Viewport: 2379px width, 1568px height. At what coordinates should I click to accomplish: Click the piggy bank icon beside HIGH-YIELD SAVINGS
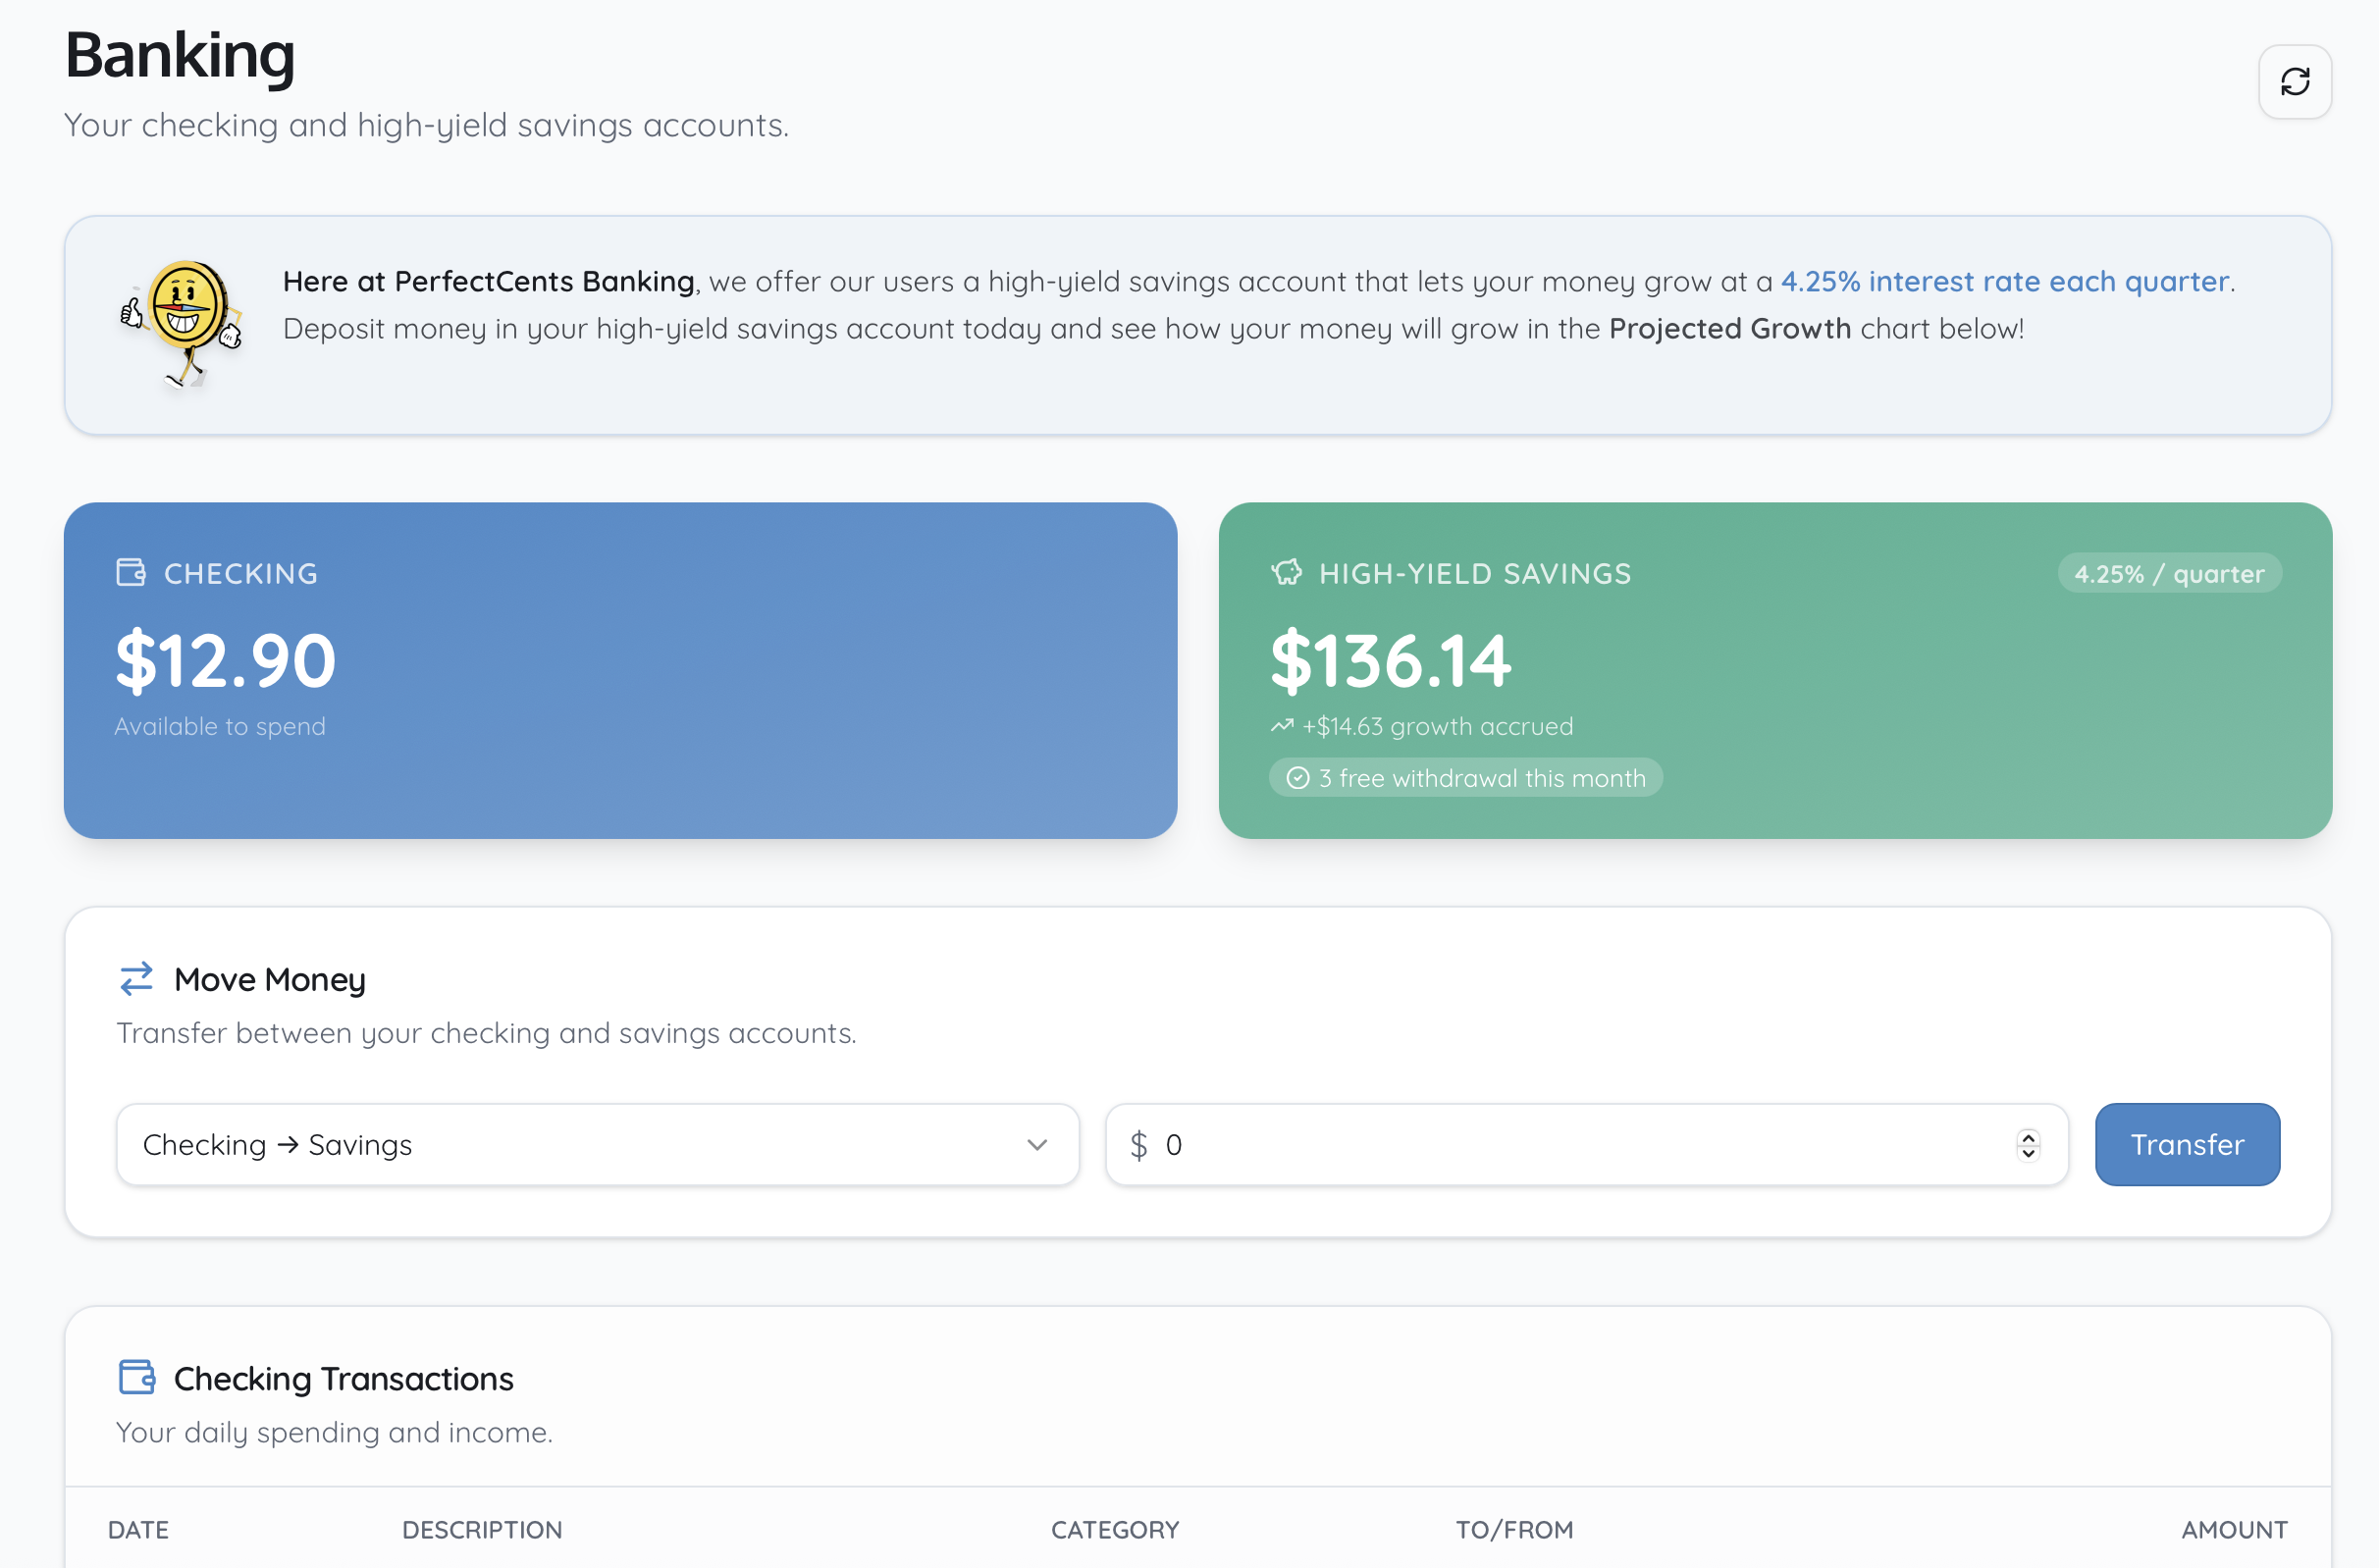1286,572
